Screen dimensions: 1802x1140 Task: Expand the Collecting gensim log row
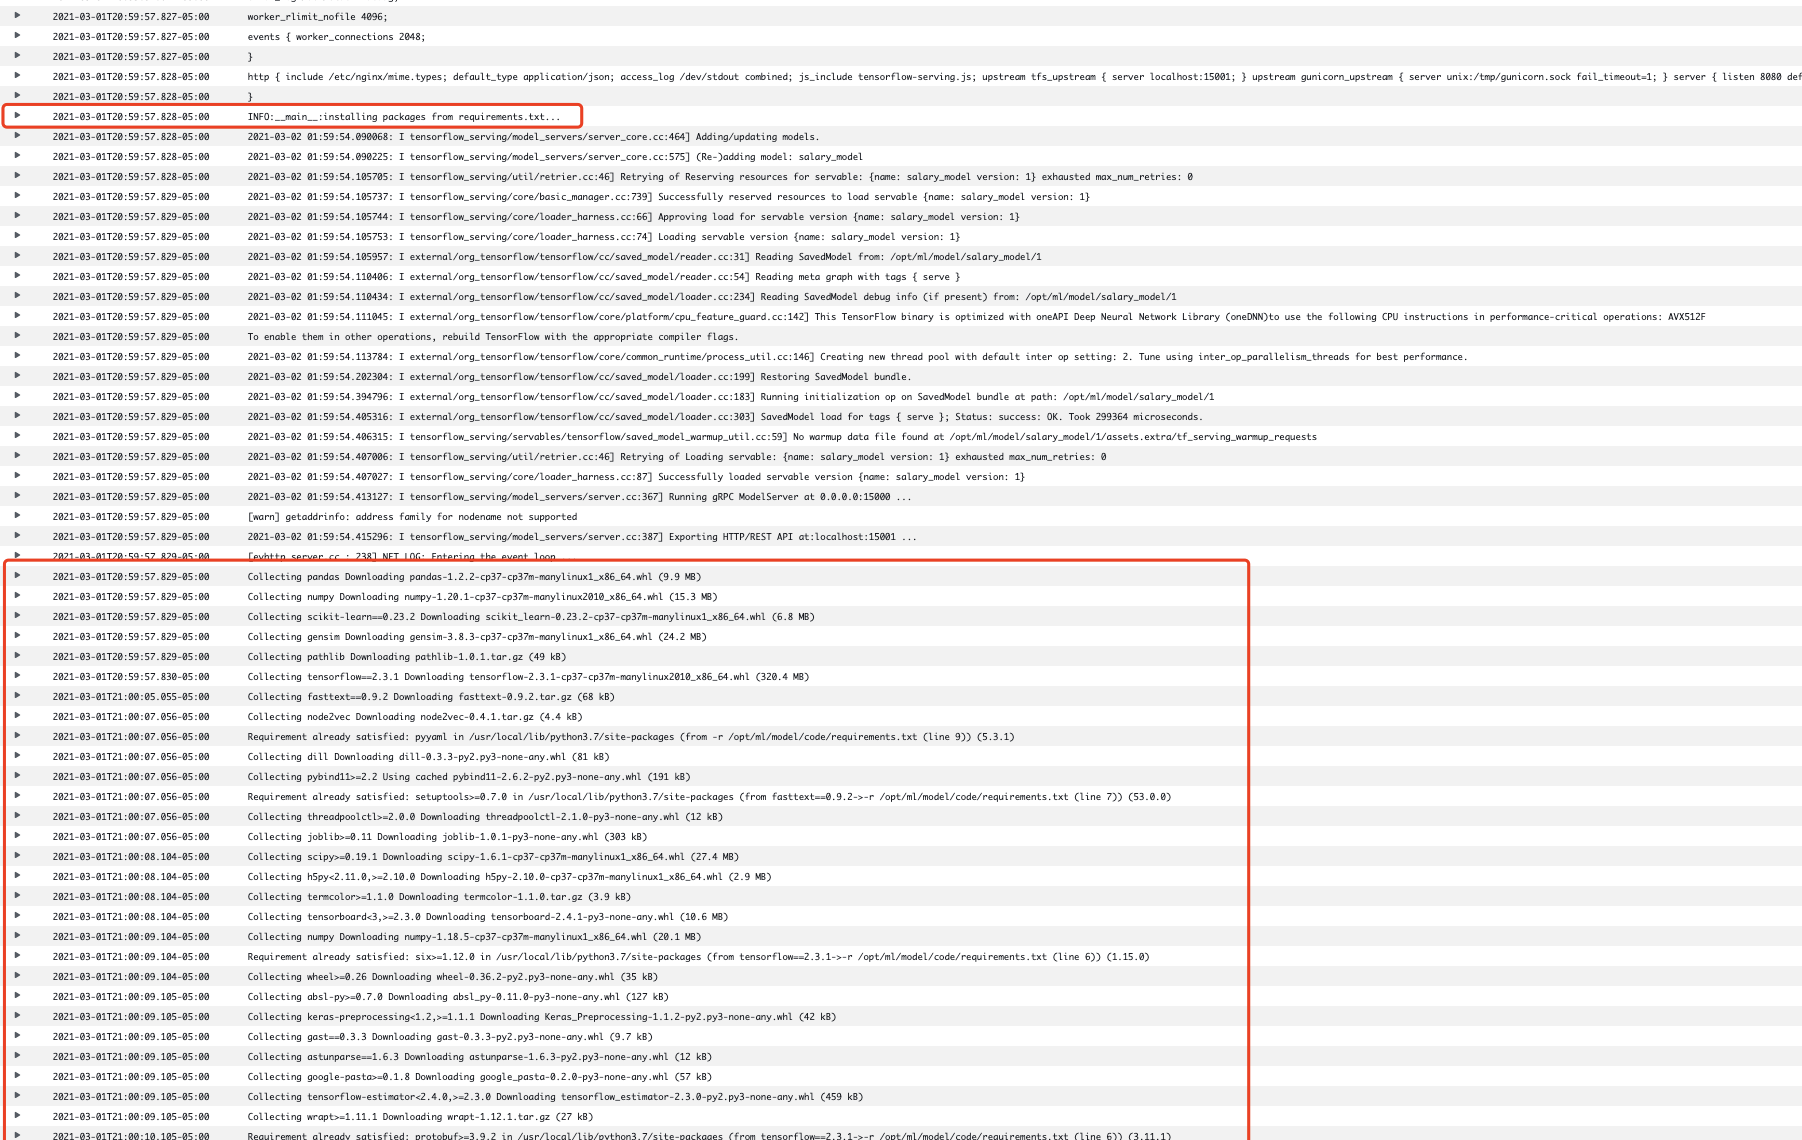click(17, 636)
